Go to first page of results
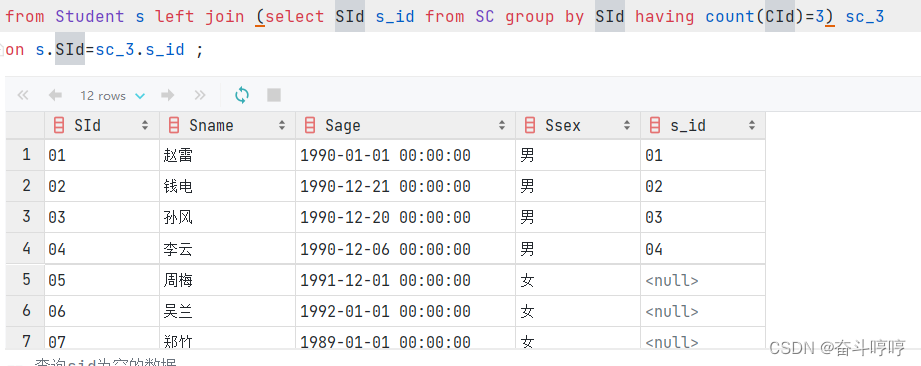This screenshot has height=366, width=921. pos(23,95)
